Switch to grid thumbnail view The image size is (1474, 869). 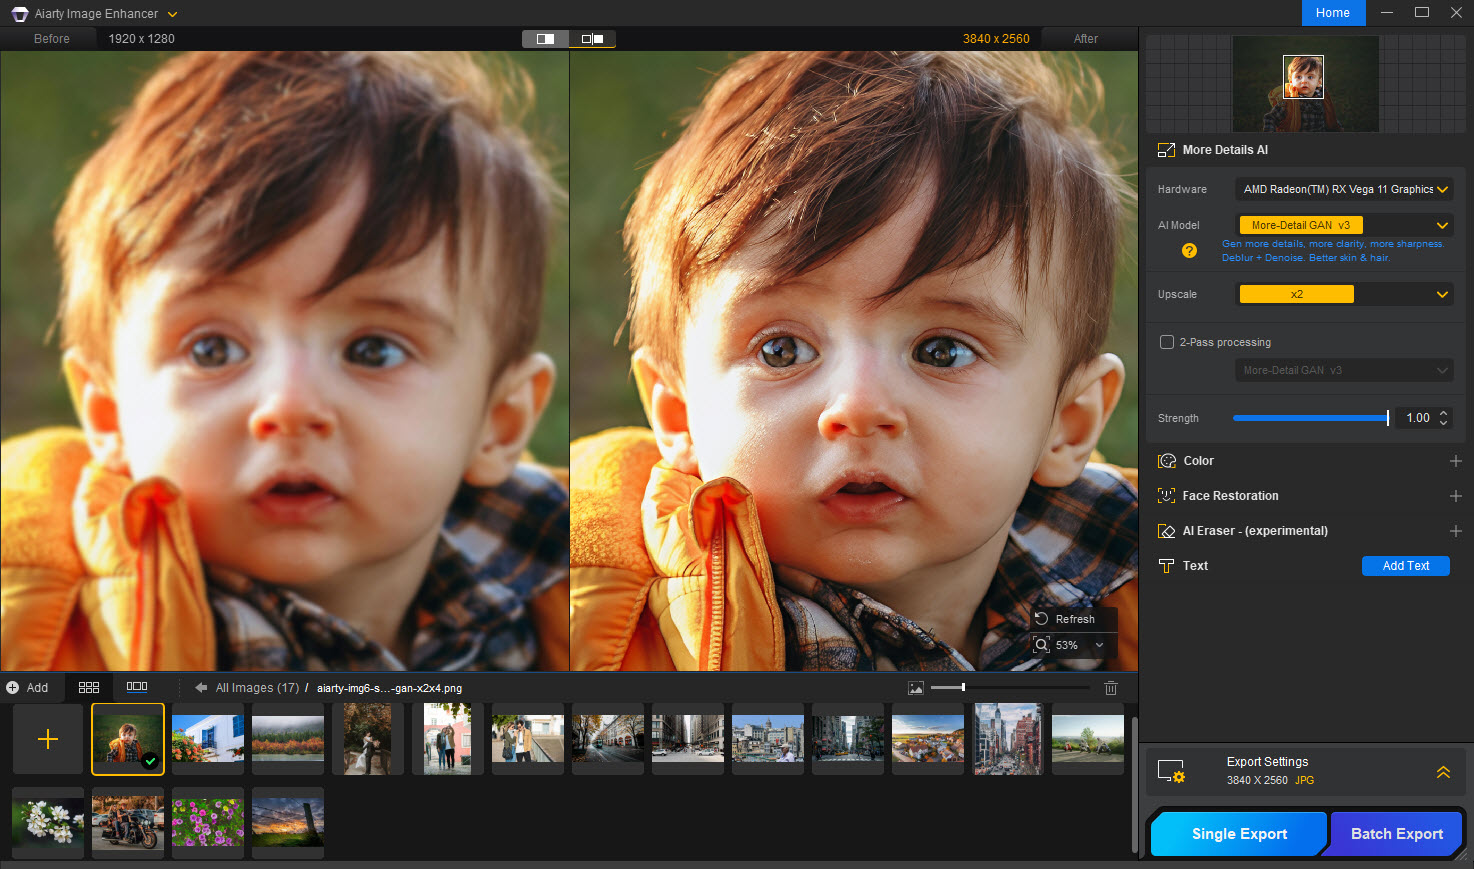(x=89, y=688)
